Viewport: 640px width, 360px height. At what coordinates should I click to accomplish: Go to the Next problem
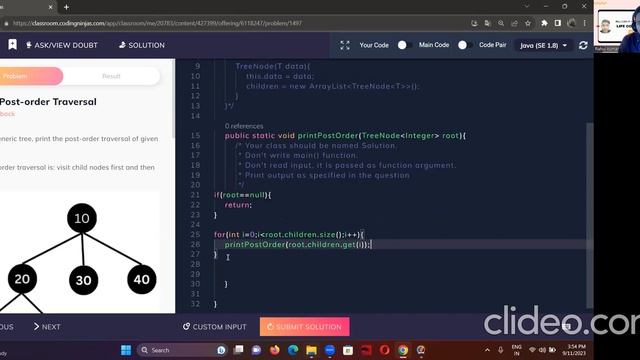(47, 327)
